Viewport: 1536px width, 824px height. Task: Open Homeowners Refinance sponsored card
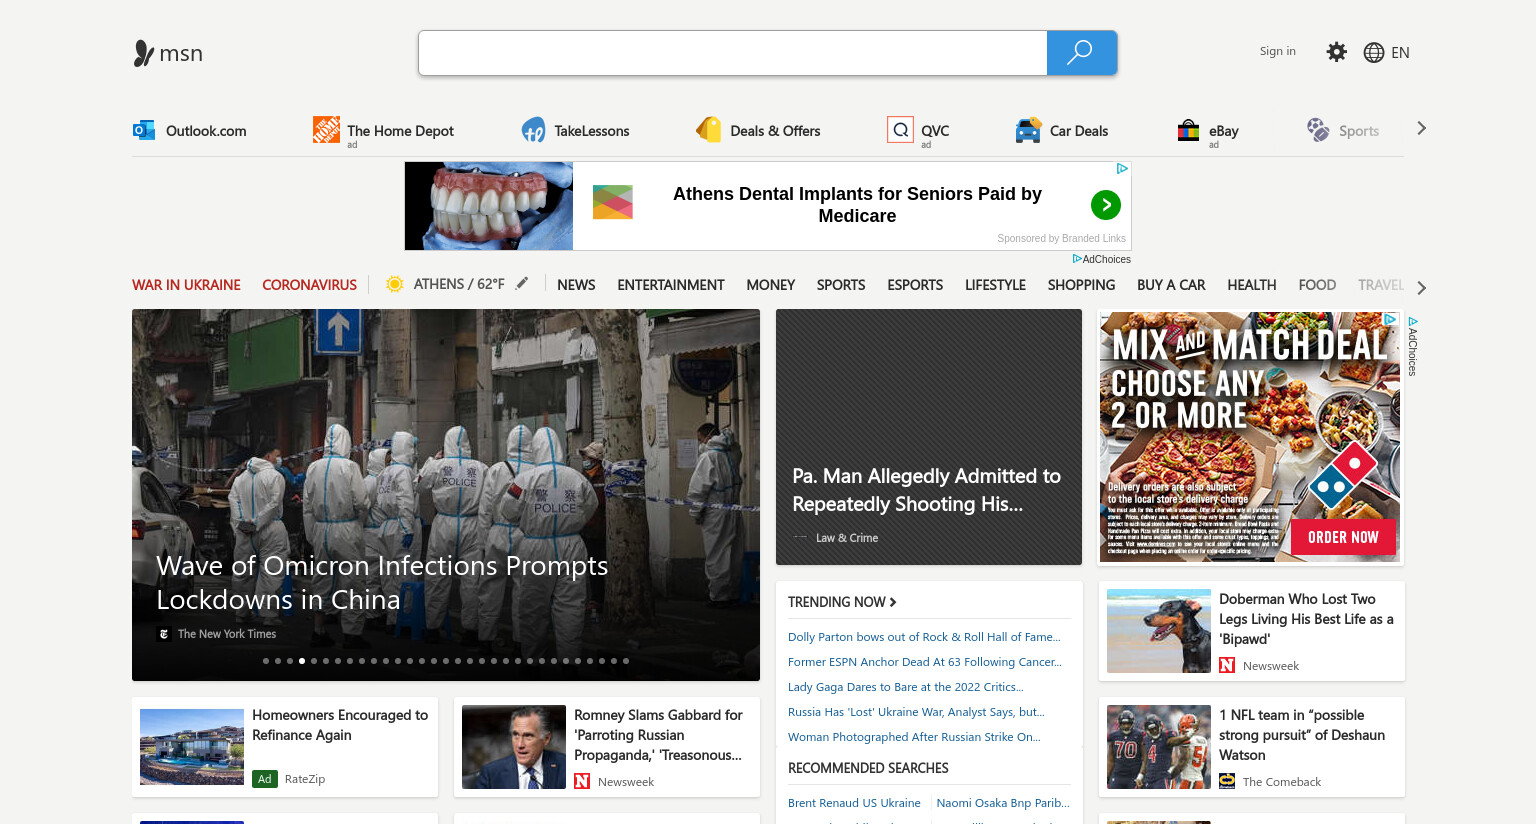[285, 747]
